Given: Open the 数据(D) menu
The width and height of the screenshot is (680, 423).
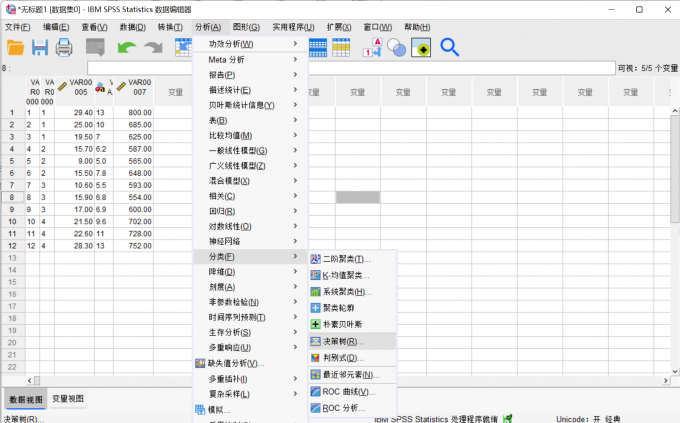Looking at the screenshot, I should click(133, 27).
